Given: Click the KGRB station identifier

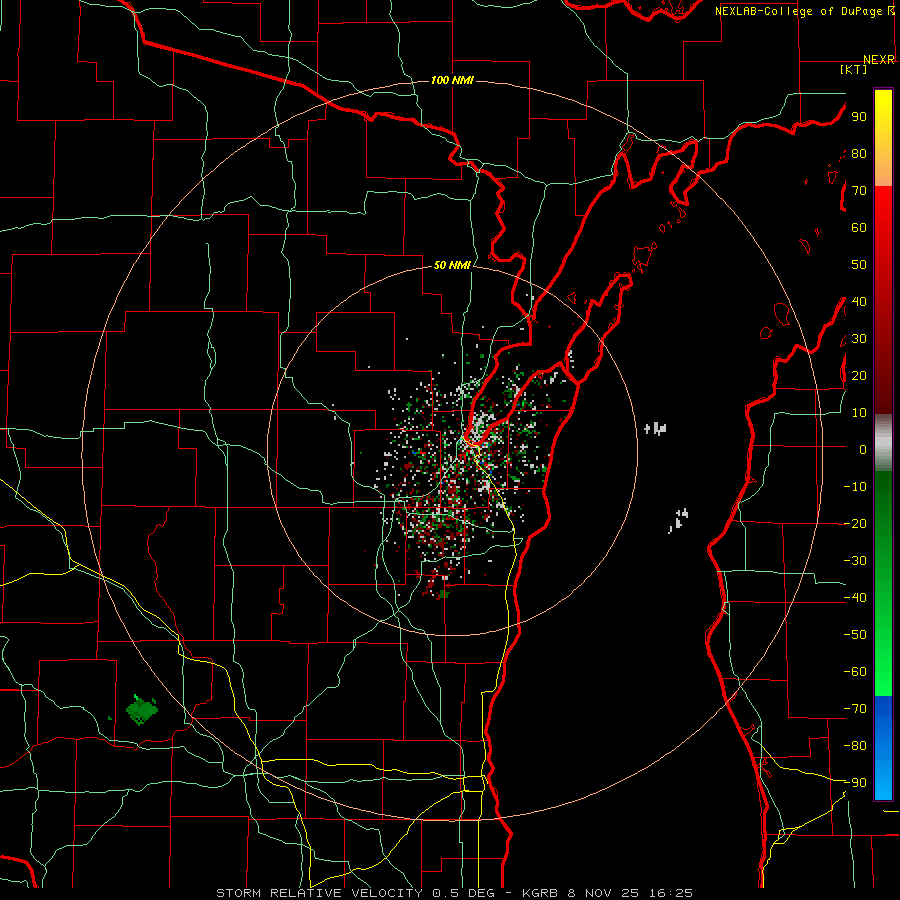Looking at the screenshot, I should coord(540,893).
